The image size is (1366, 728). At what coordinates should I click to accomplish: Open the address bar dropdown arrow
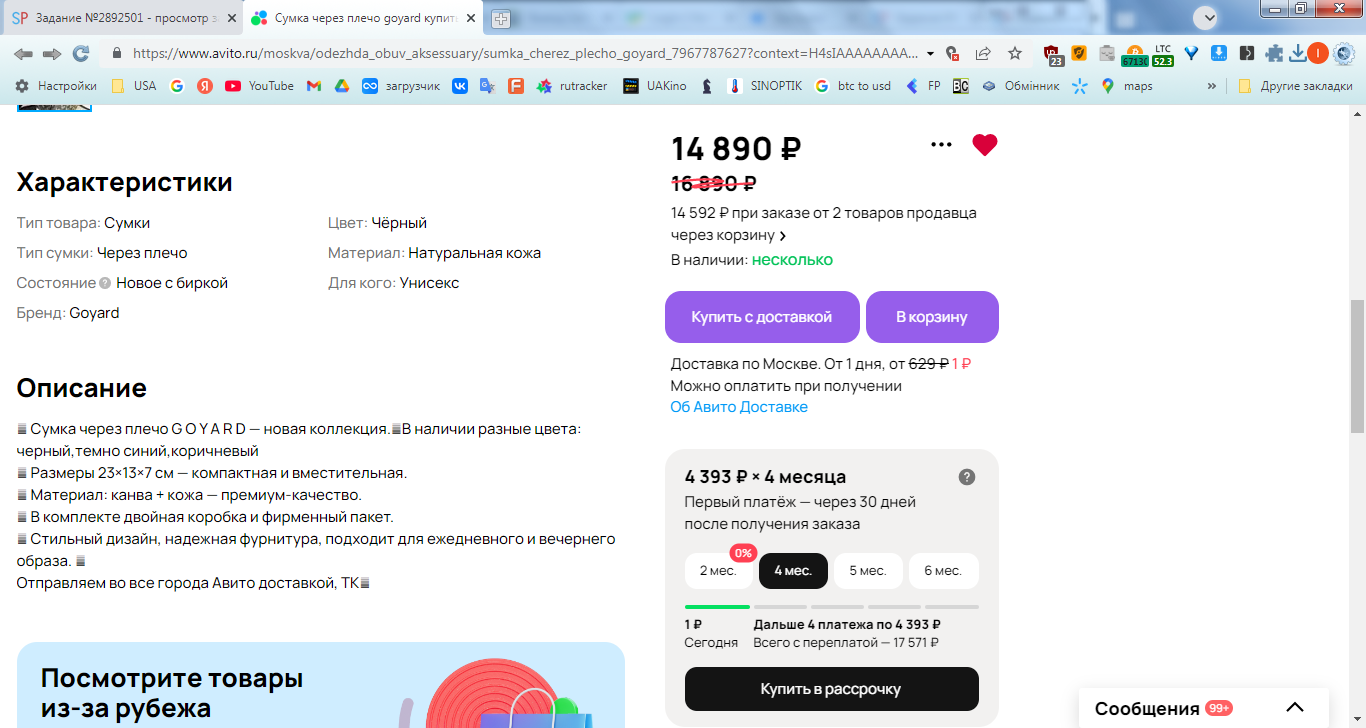coord(930,53)
